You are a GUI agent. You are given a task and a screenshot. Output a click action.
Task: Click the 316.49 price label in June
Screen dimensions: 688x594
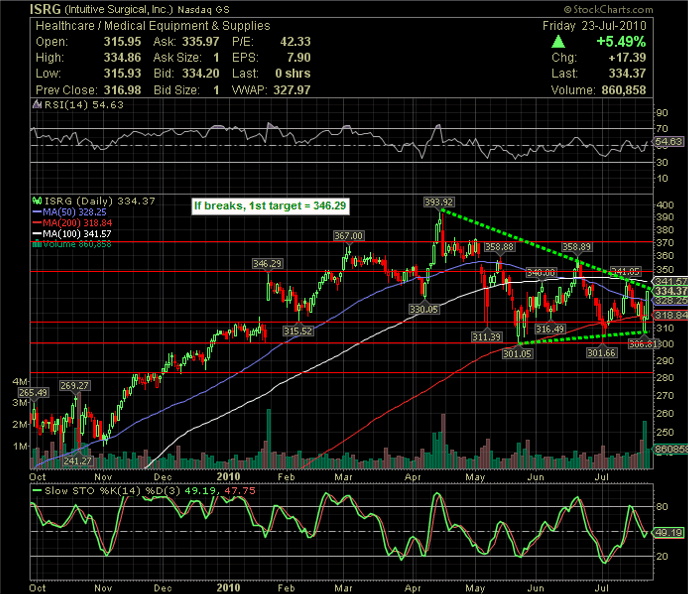(x=550, y=329)
